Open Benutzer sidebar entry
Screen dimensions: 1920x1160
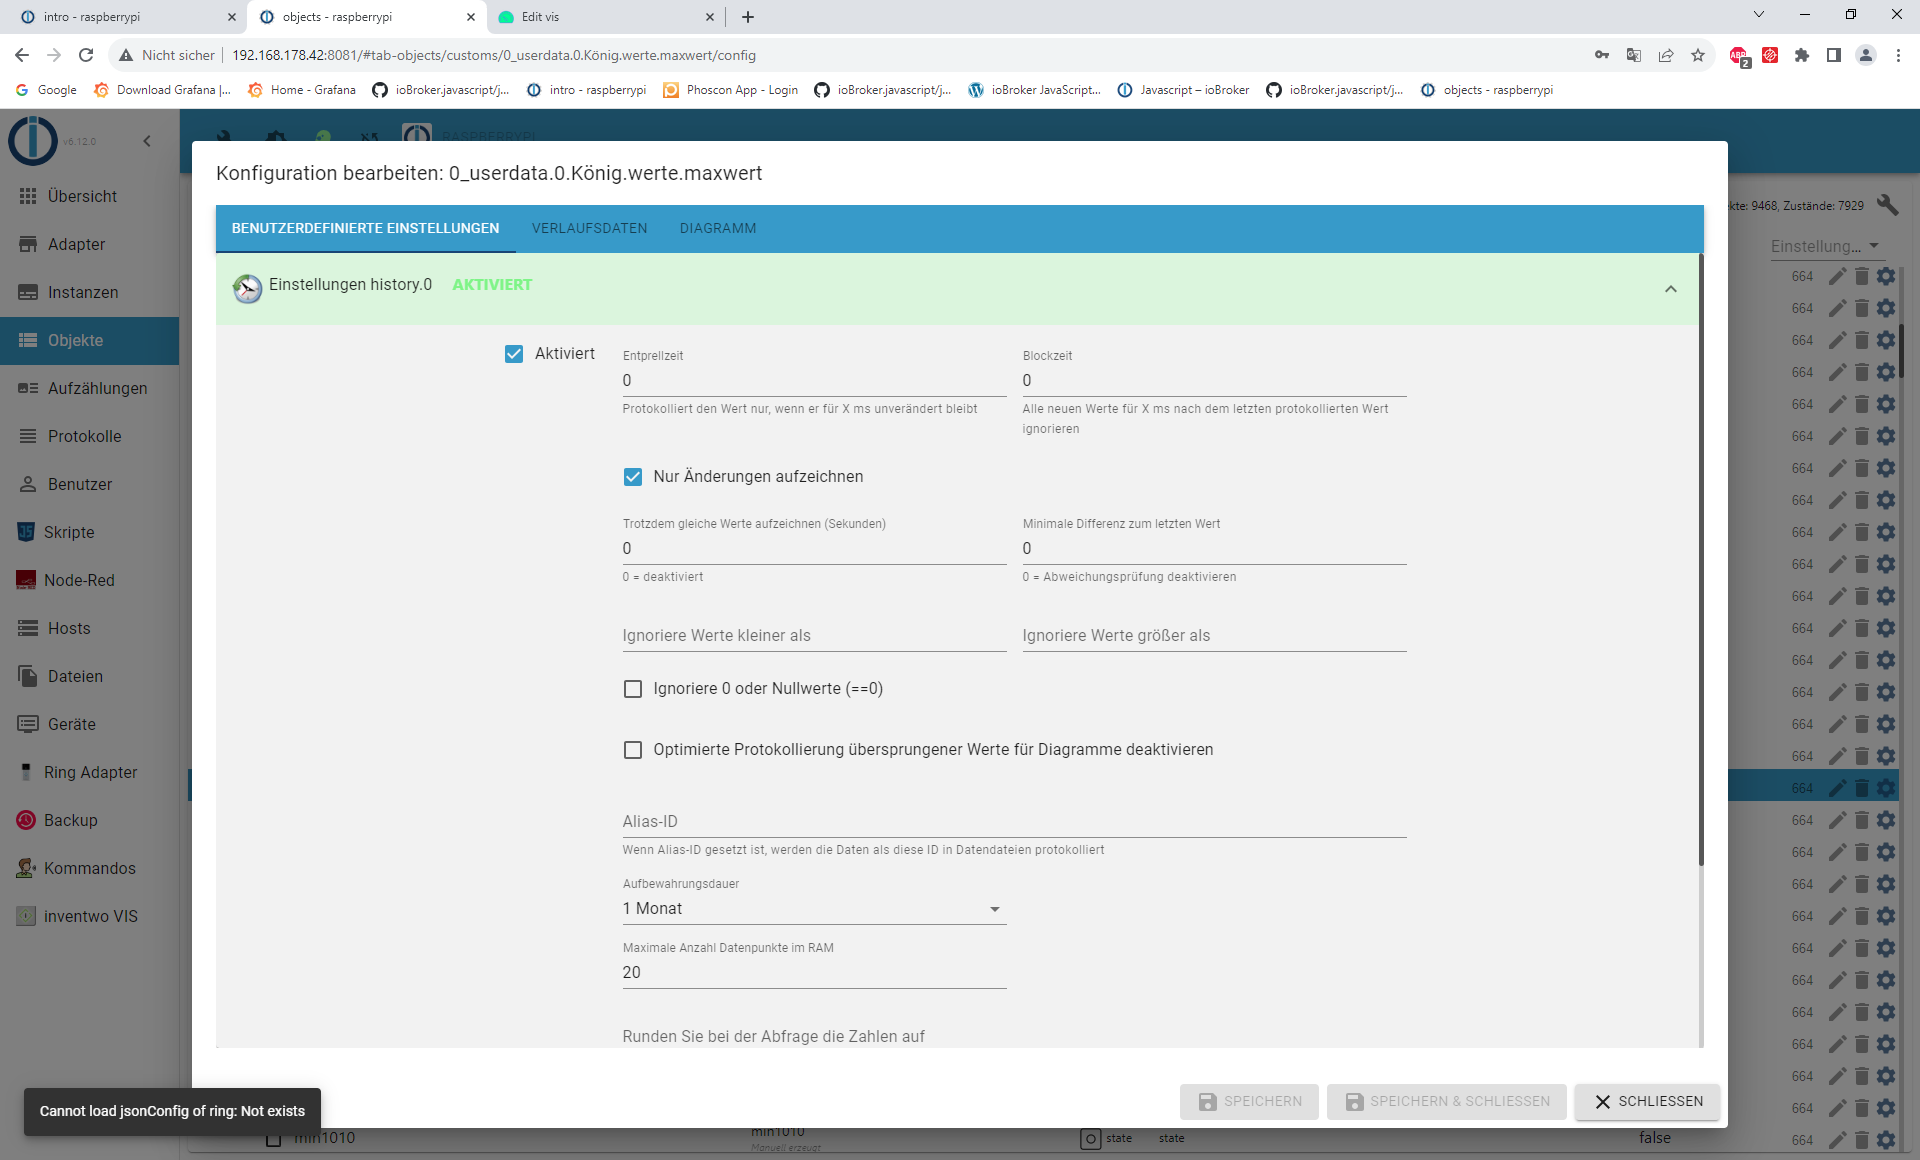point(89,484)
